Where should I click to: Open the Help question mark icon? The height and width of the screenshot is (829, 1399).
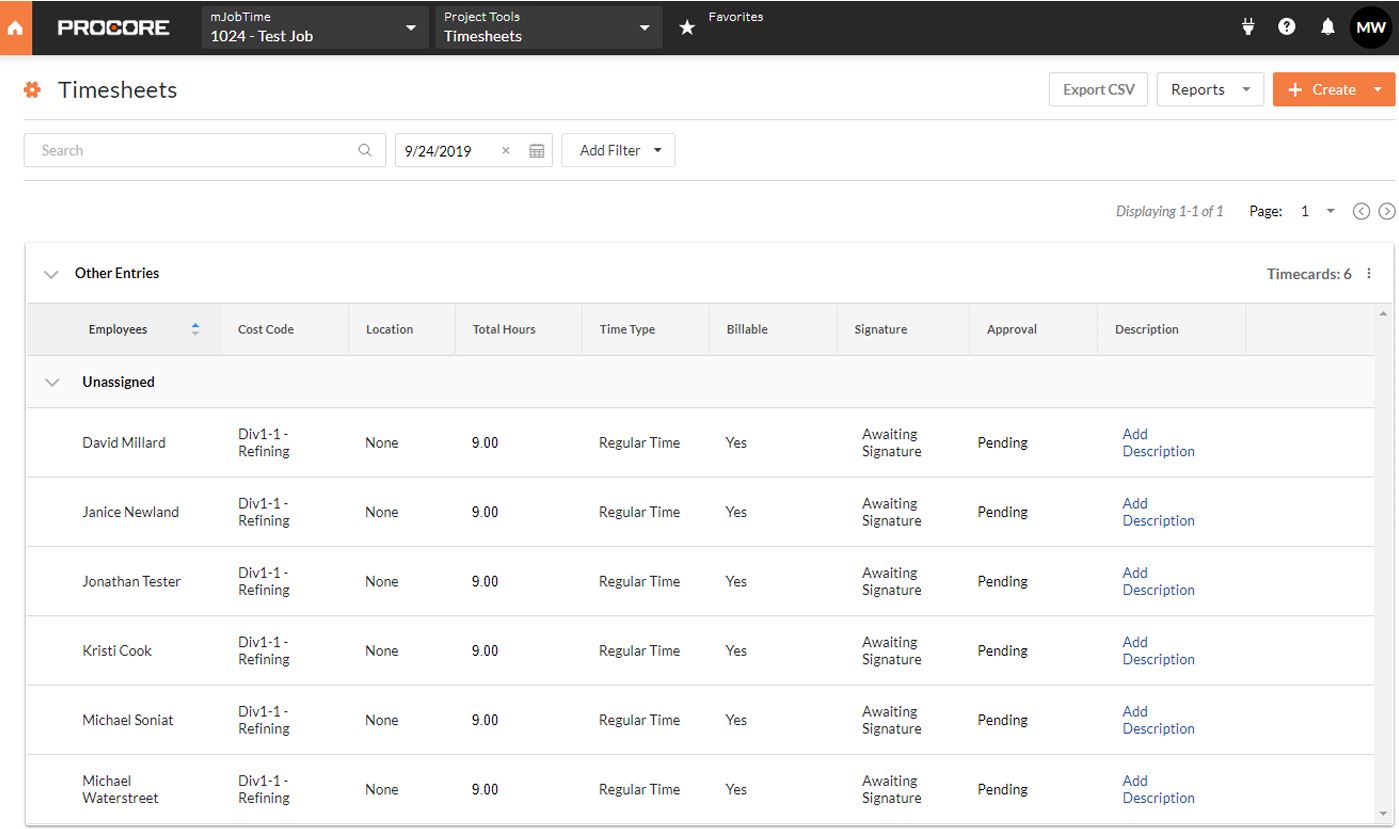1286,27
